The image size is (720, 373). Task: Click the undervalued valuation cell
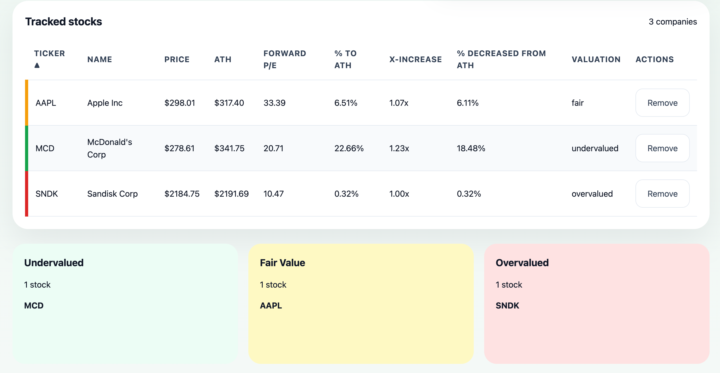595,148
